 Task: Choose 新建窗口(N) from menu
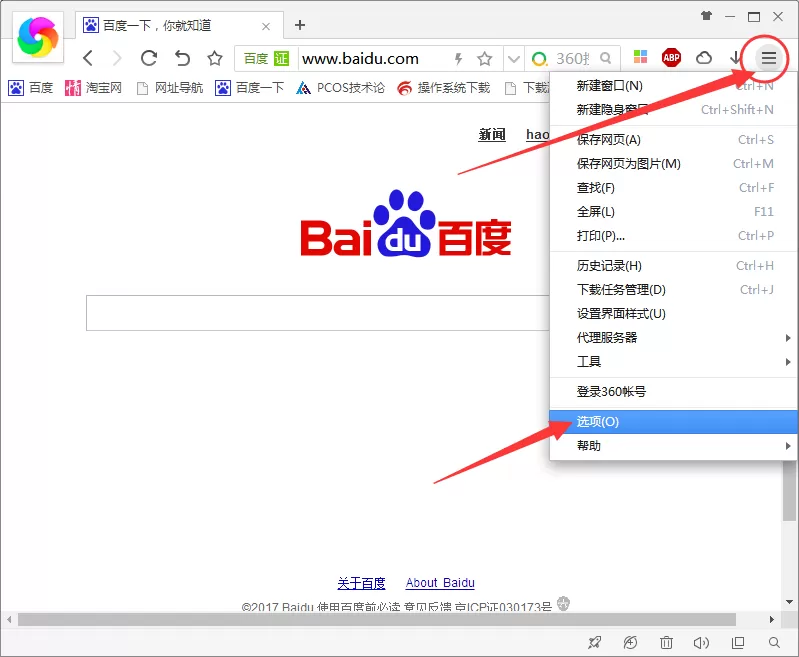(x=674, y=86)
